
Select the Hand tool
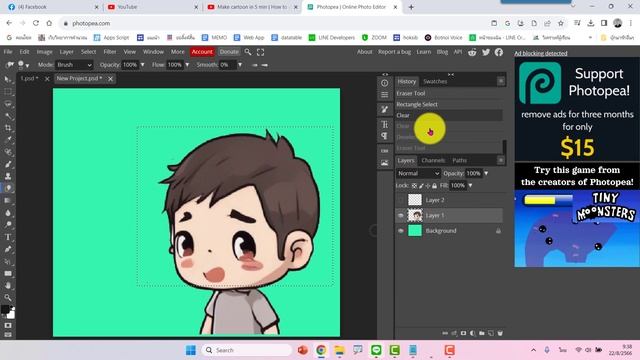coord(8,285)
